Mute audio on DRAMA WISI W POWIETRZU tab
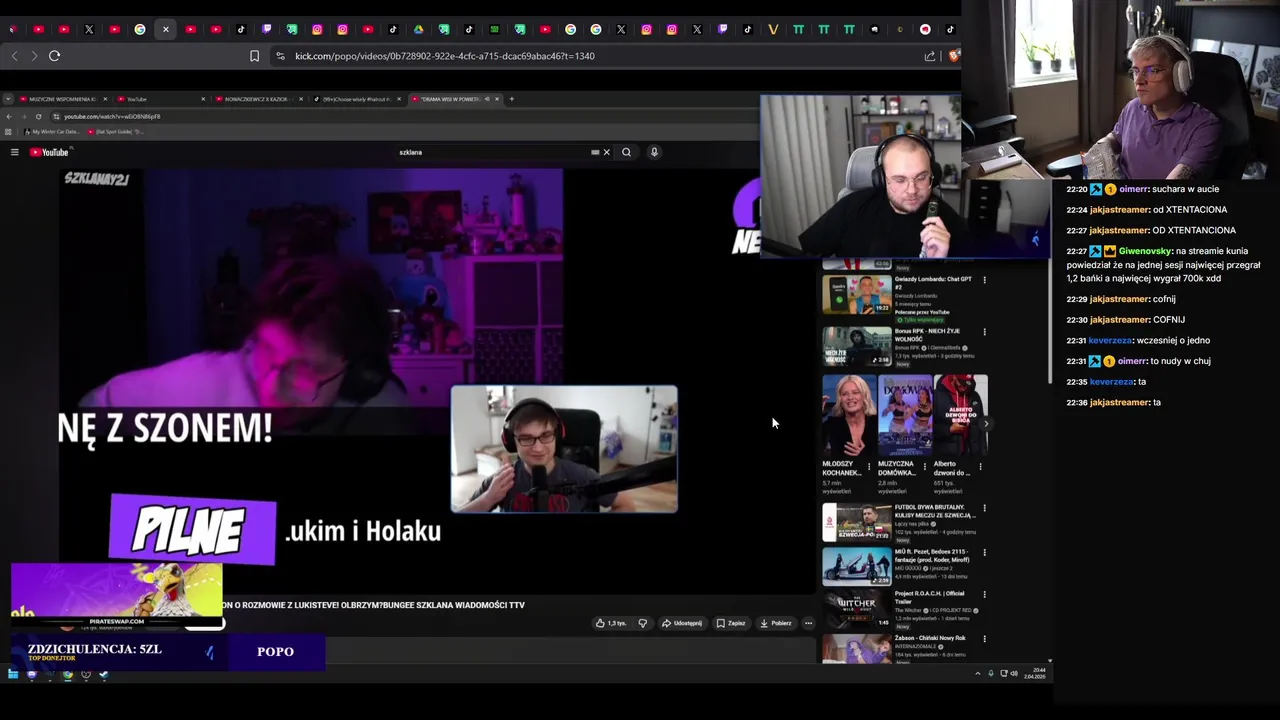The height and width of the screenshot is (720, 1280). click(487, 99)
